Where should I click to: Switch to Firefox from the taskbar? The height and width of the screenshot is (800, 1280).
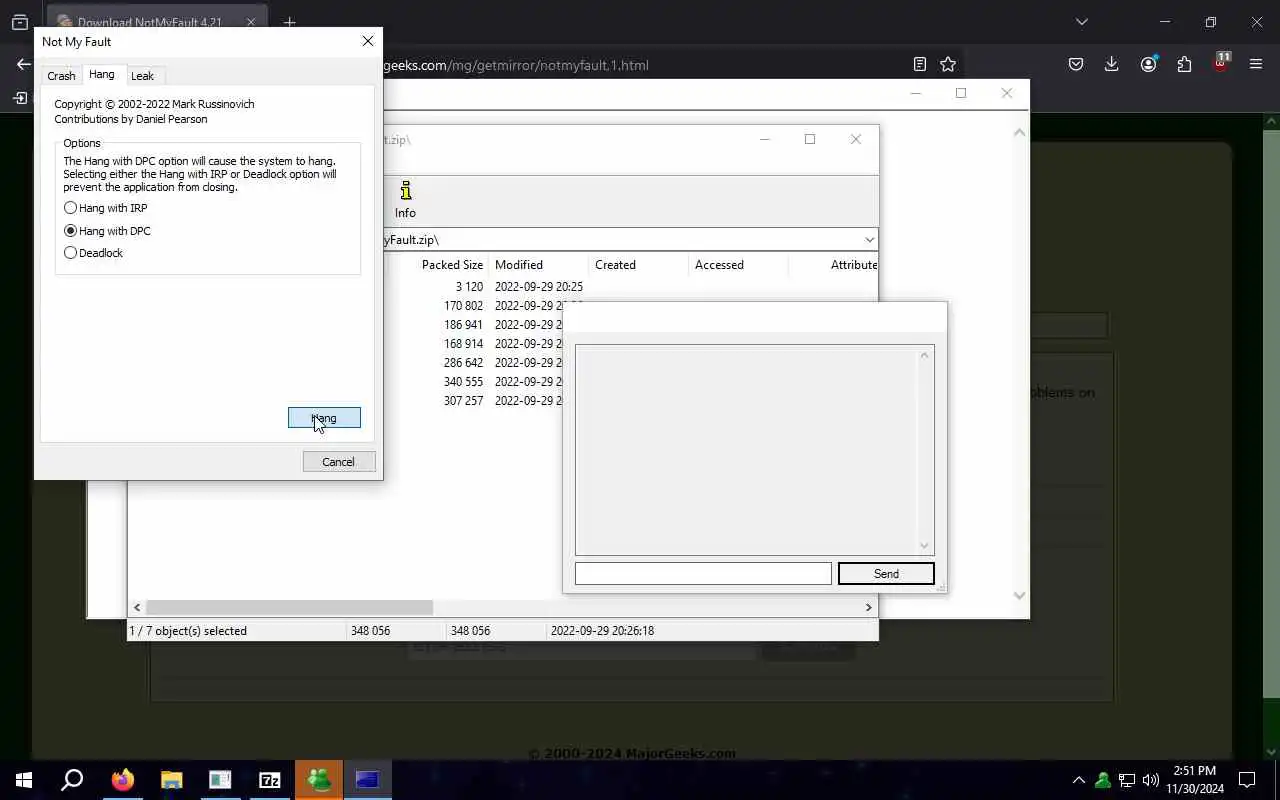click(123, 780)
